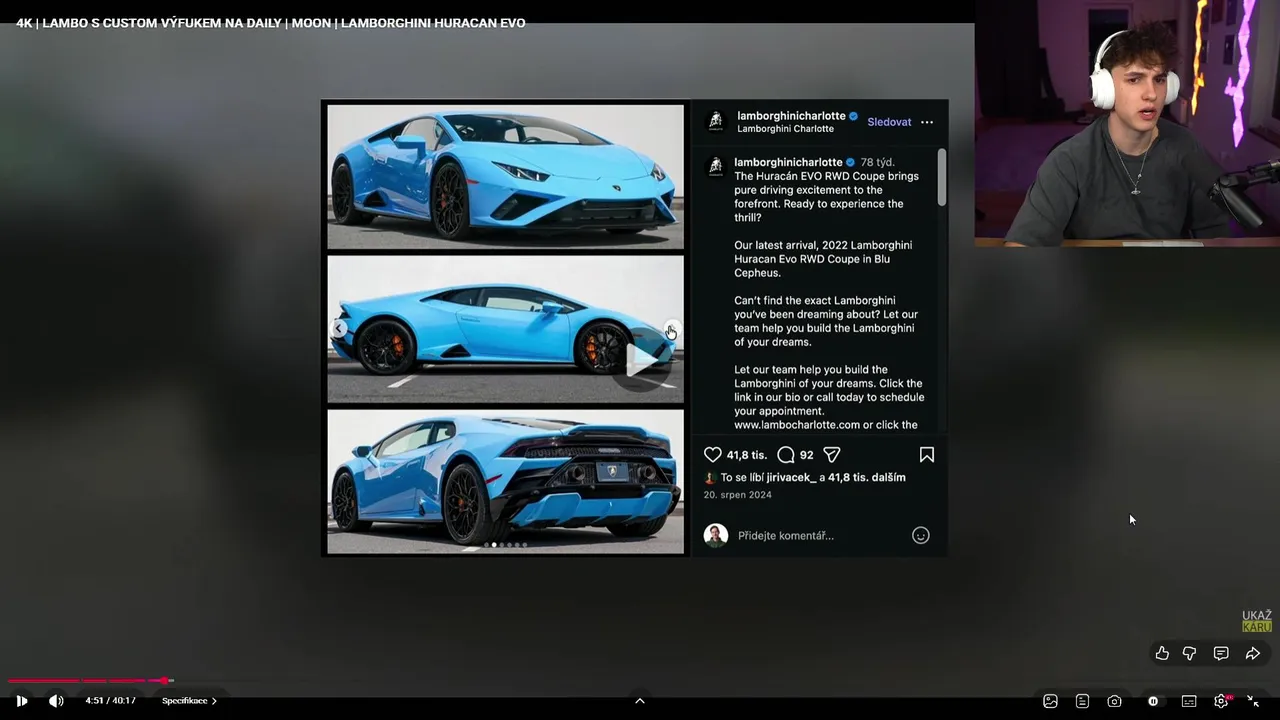1280x720 pixels.
Task: Open emoji picker in comment field
Action: (921, 536)
